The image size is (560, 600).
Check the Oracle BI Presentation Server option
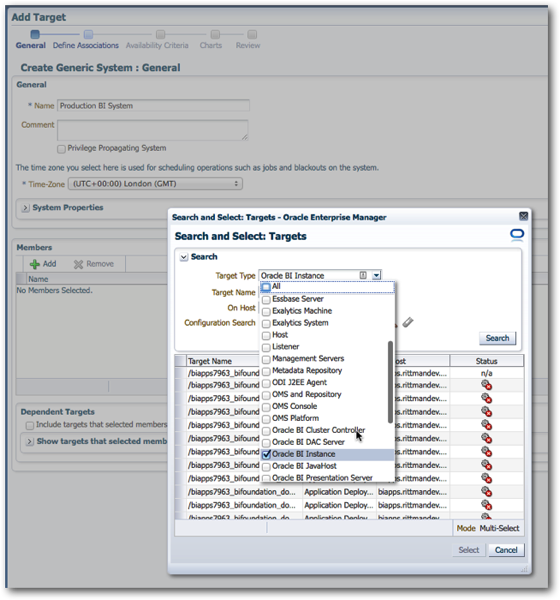point(266,478)
